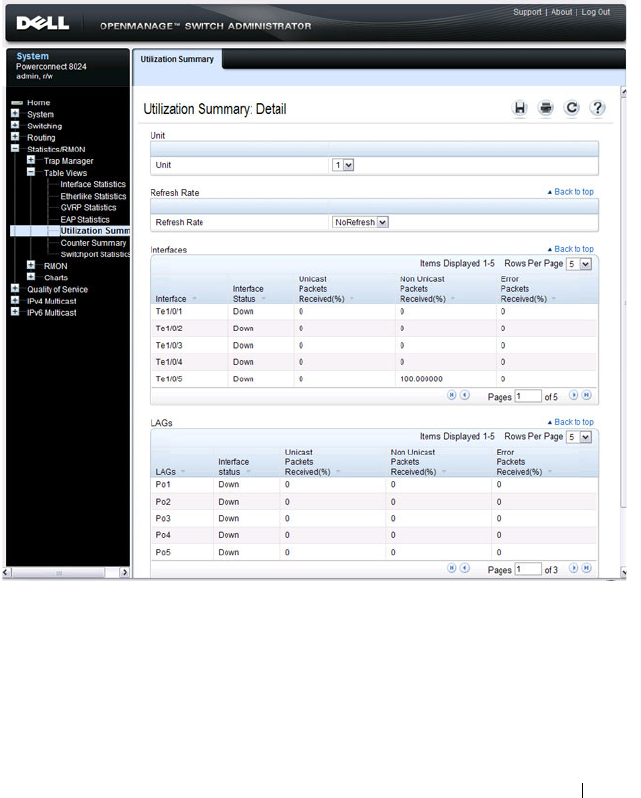Click Back to top beside Refresh Rate

click(x=571, y=192)
